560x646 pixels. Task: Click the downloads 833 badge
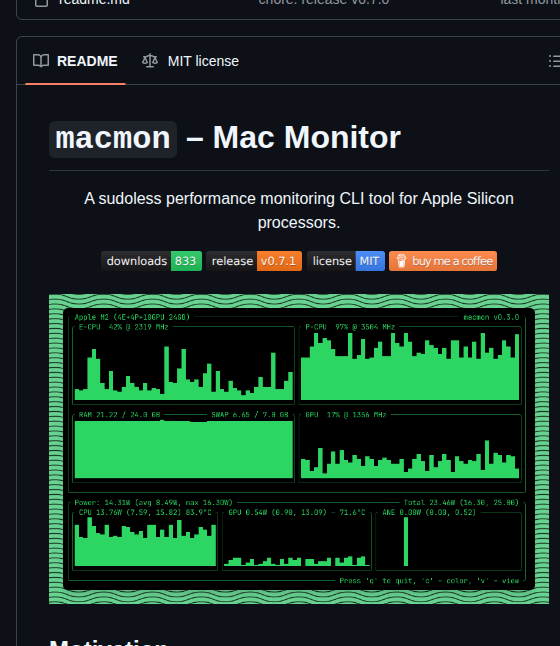tap(151, 261)
